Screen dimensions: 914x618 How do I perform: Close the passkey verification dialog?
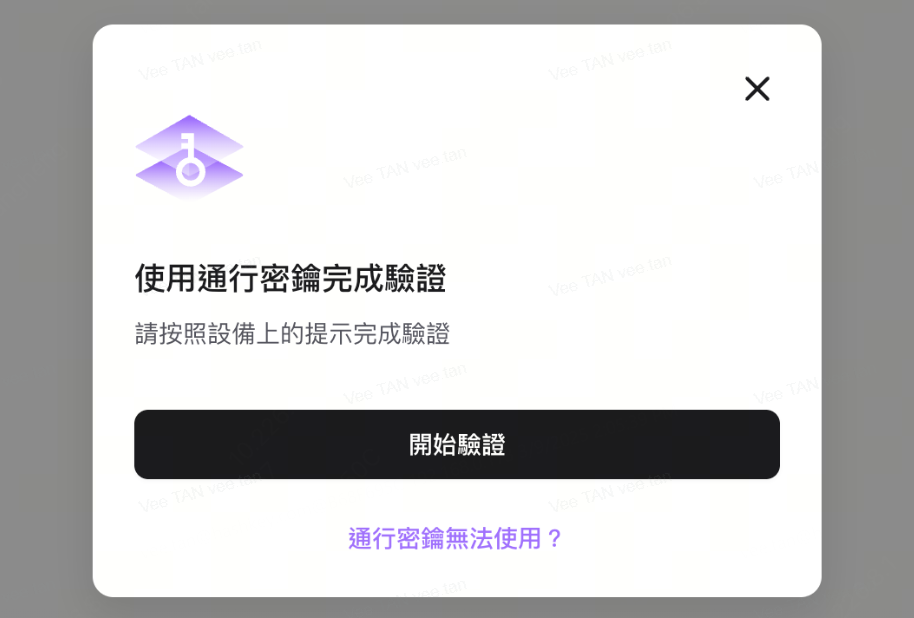point(757,89)
